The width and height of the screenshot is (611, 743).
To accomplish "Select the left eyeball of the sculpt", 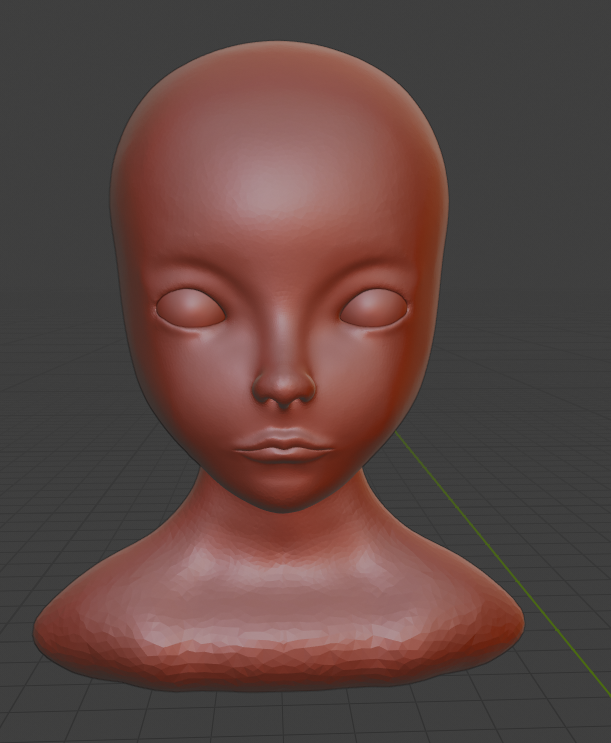I will [191, 308].
